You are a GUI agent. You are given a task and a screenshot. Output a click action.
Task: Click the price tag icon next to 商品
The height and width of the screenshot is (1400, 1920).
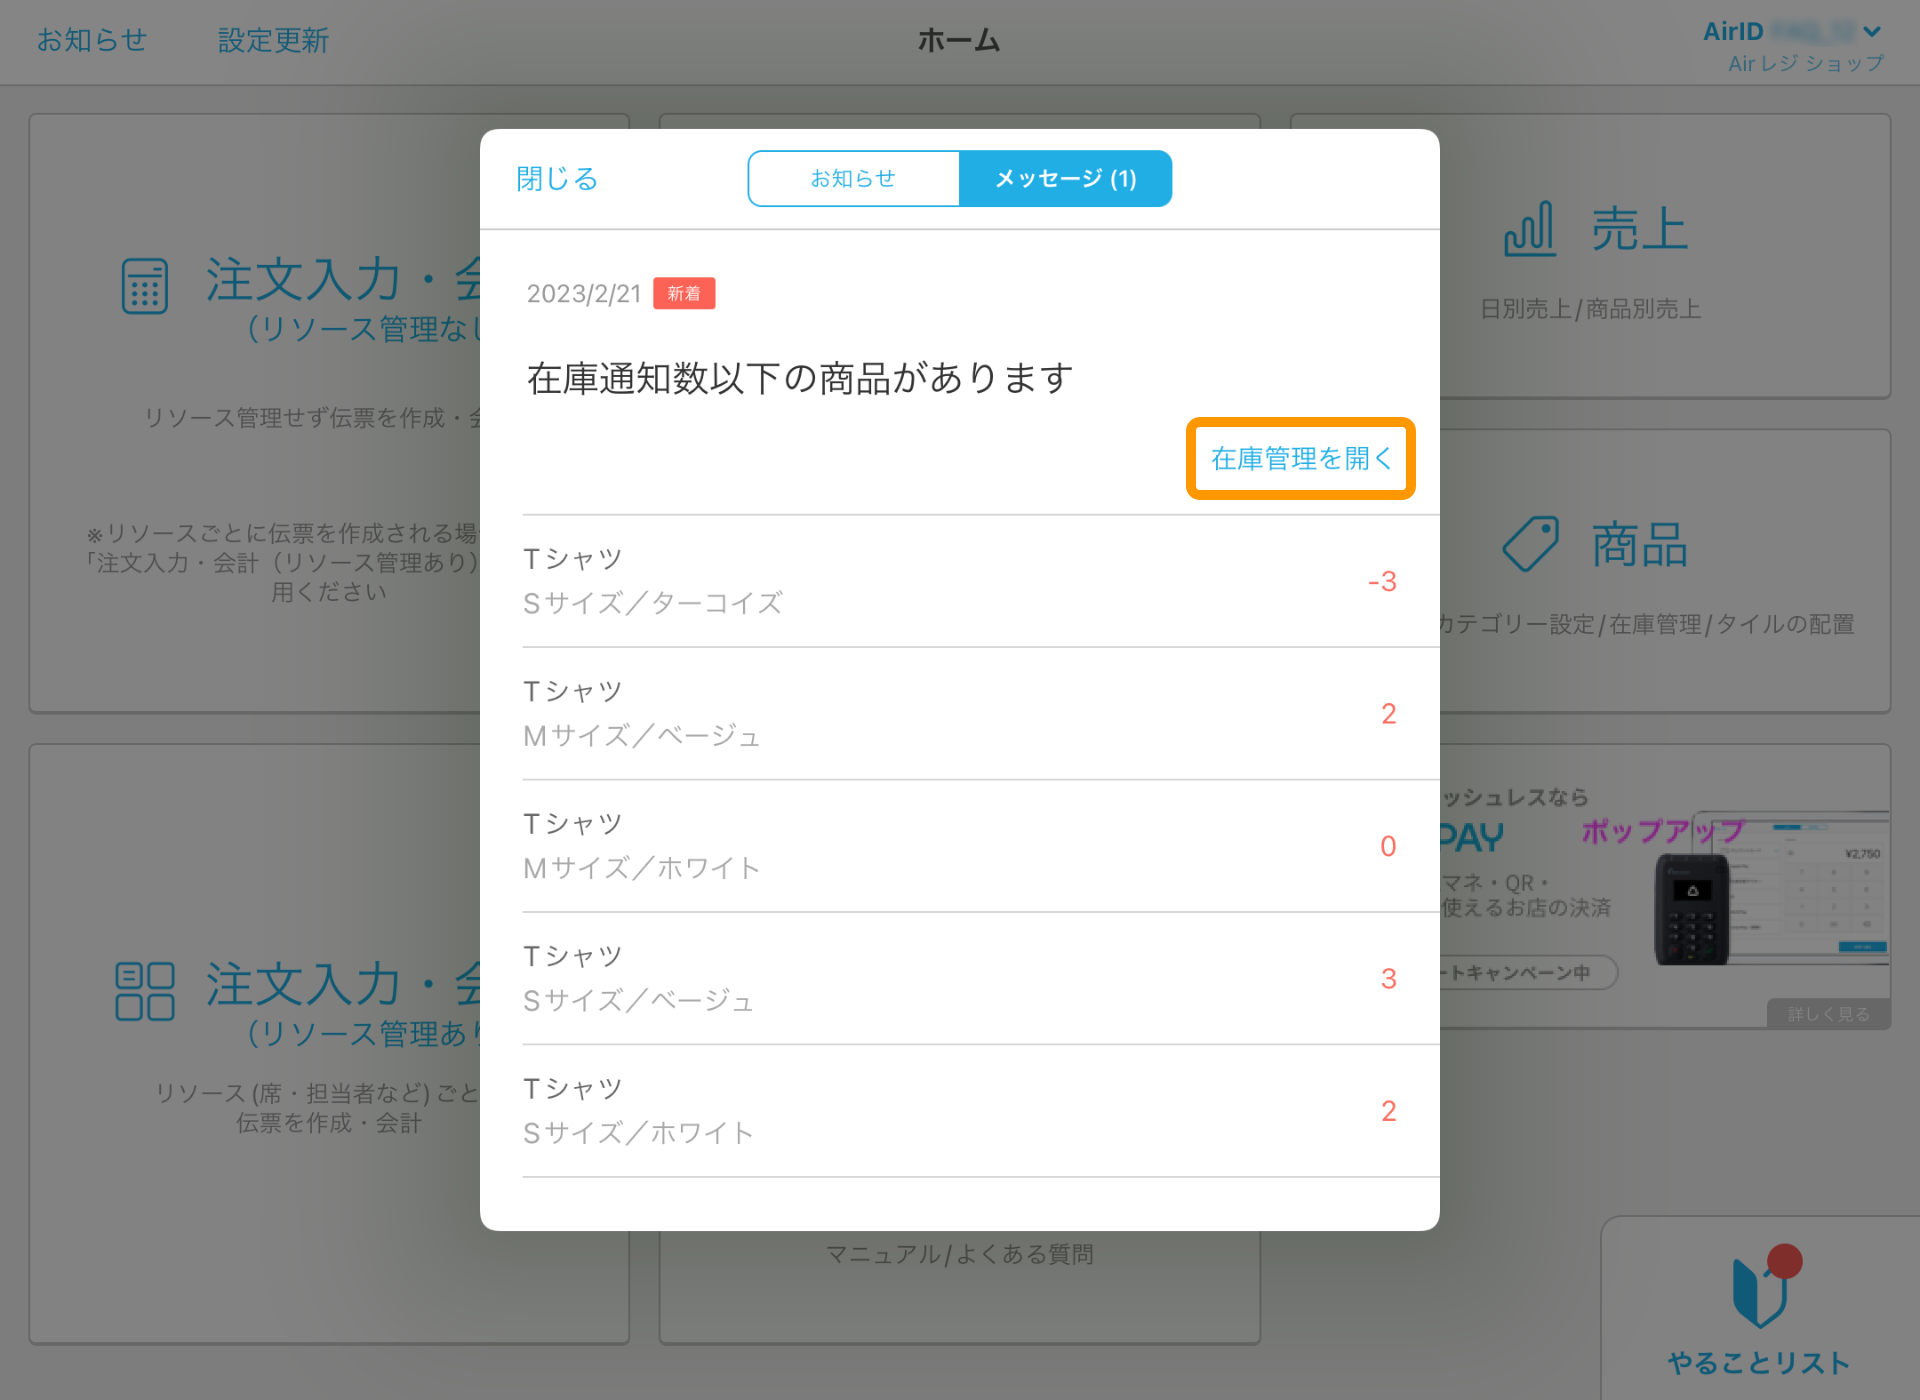pyautogui.click(x=1531, y=544)
